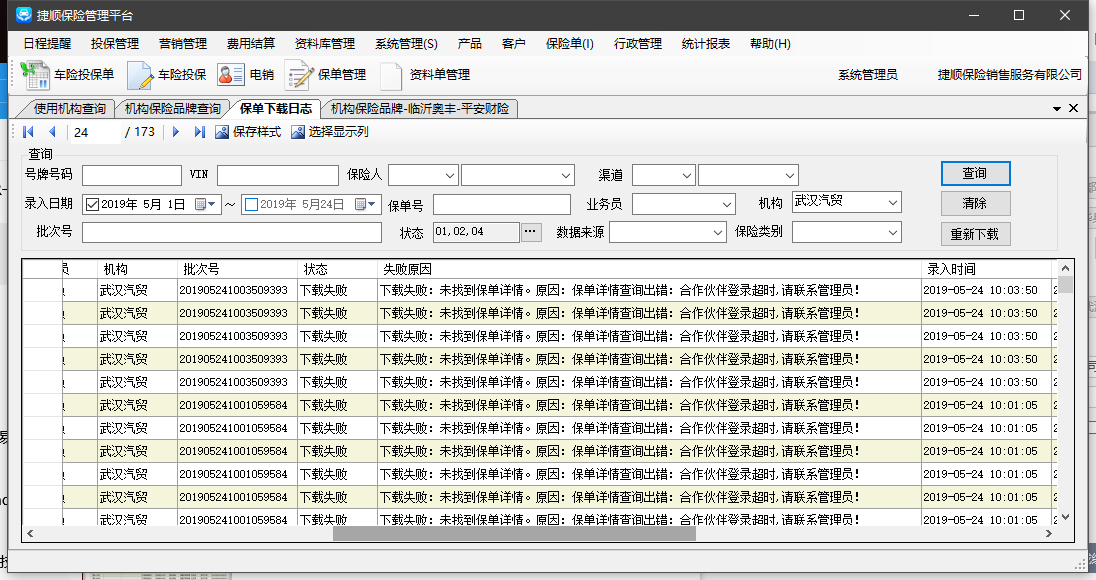Enable the end date checkbox for 5月24日

(x=251, y=205)
